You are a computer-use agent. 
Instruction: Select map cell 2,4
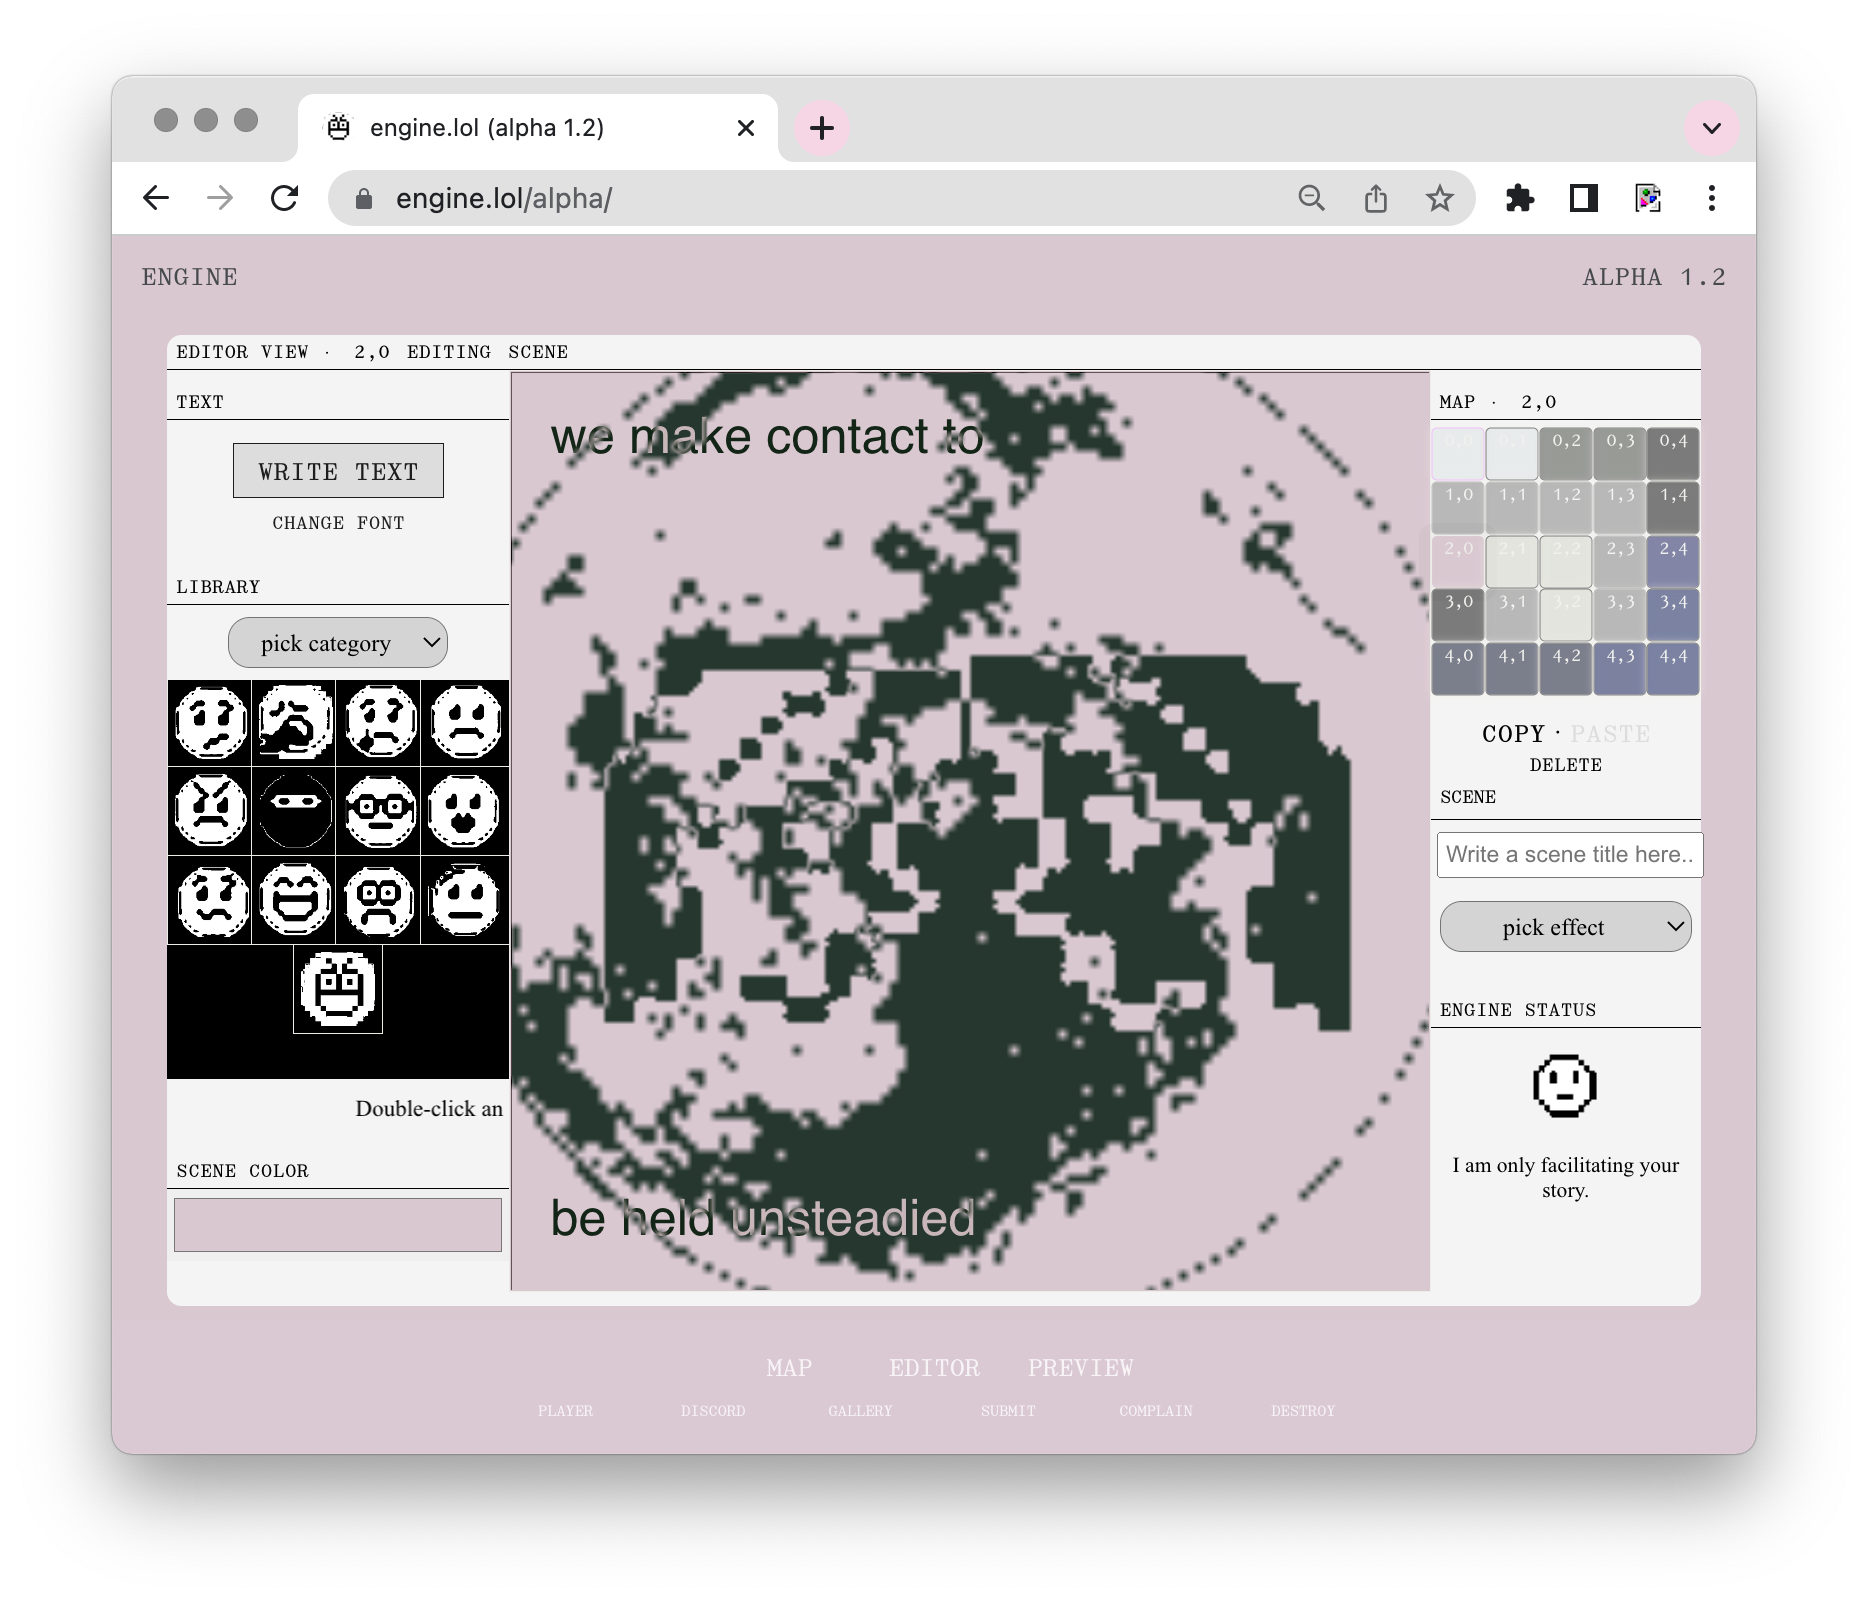point(1673,561)
